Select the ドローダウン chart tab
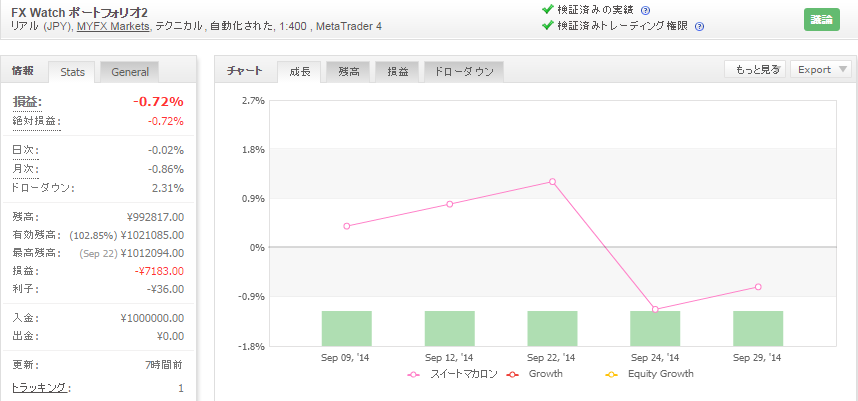This screenshot has width=858, height=401. 463,72
